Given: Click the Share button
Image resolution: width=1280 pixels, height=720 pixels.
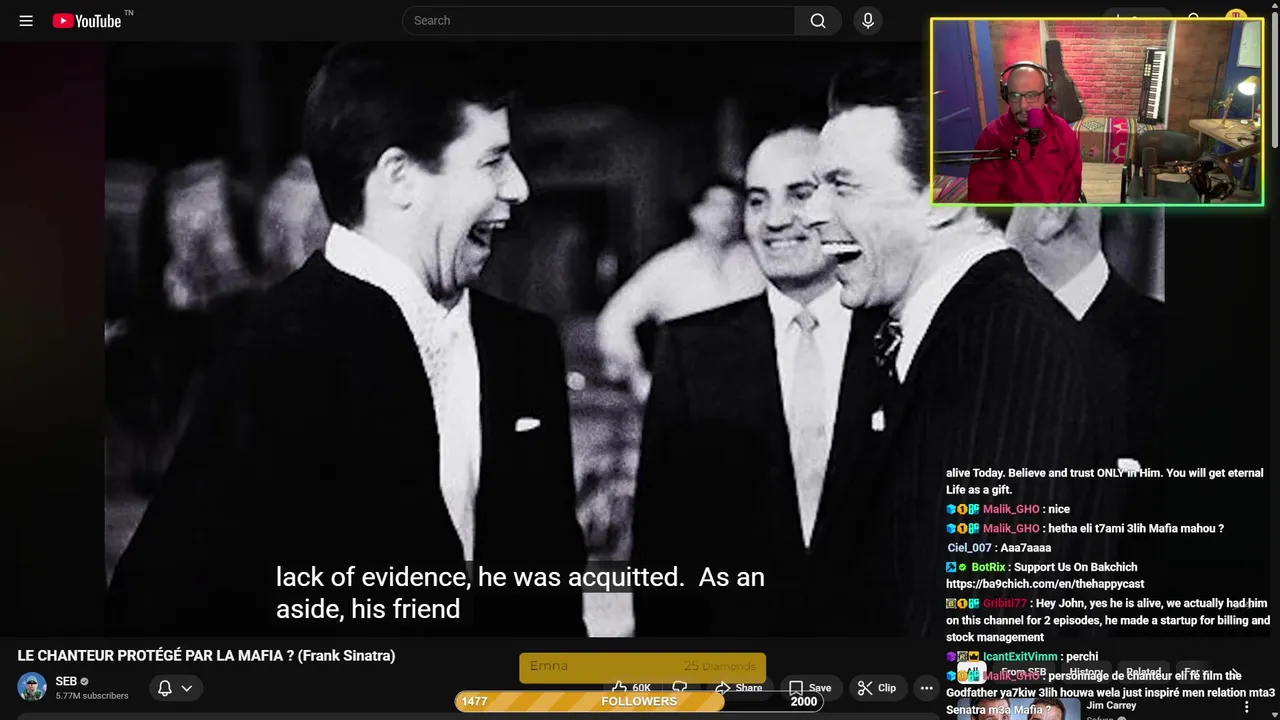Looking at the screenshot, I should (738, 688).
